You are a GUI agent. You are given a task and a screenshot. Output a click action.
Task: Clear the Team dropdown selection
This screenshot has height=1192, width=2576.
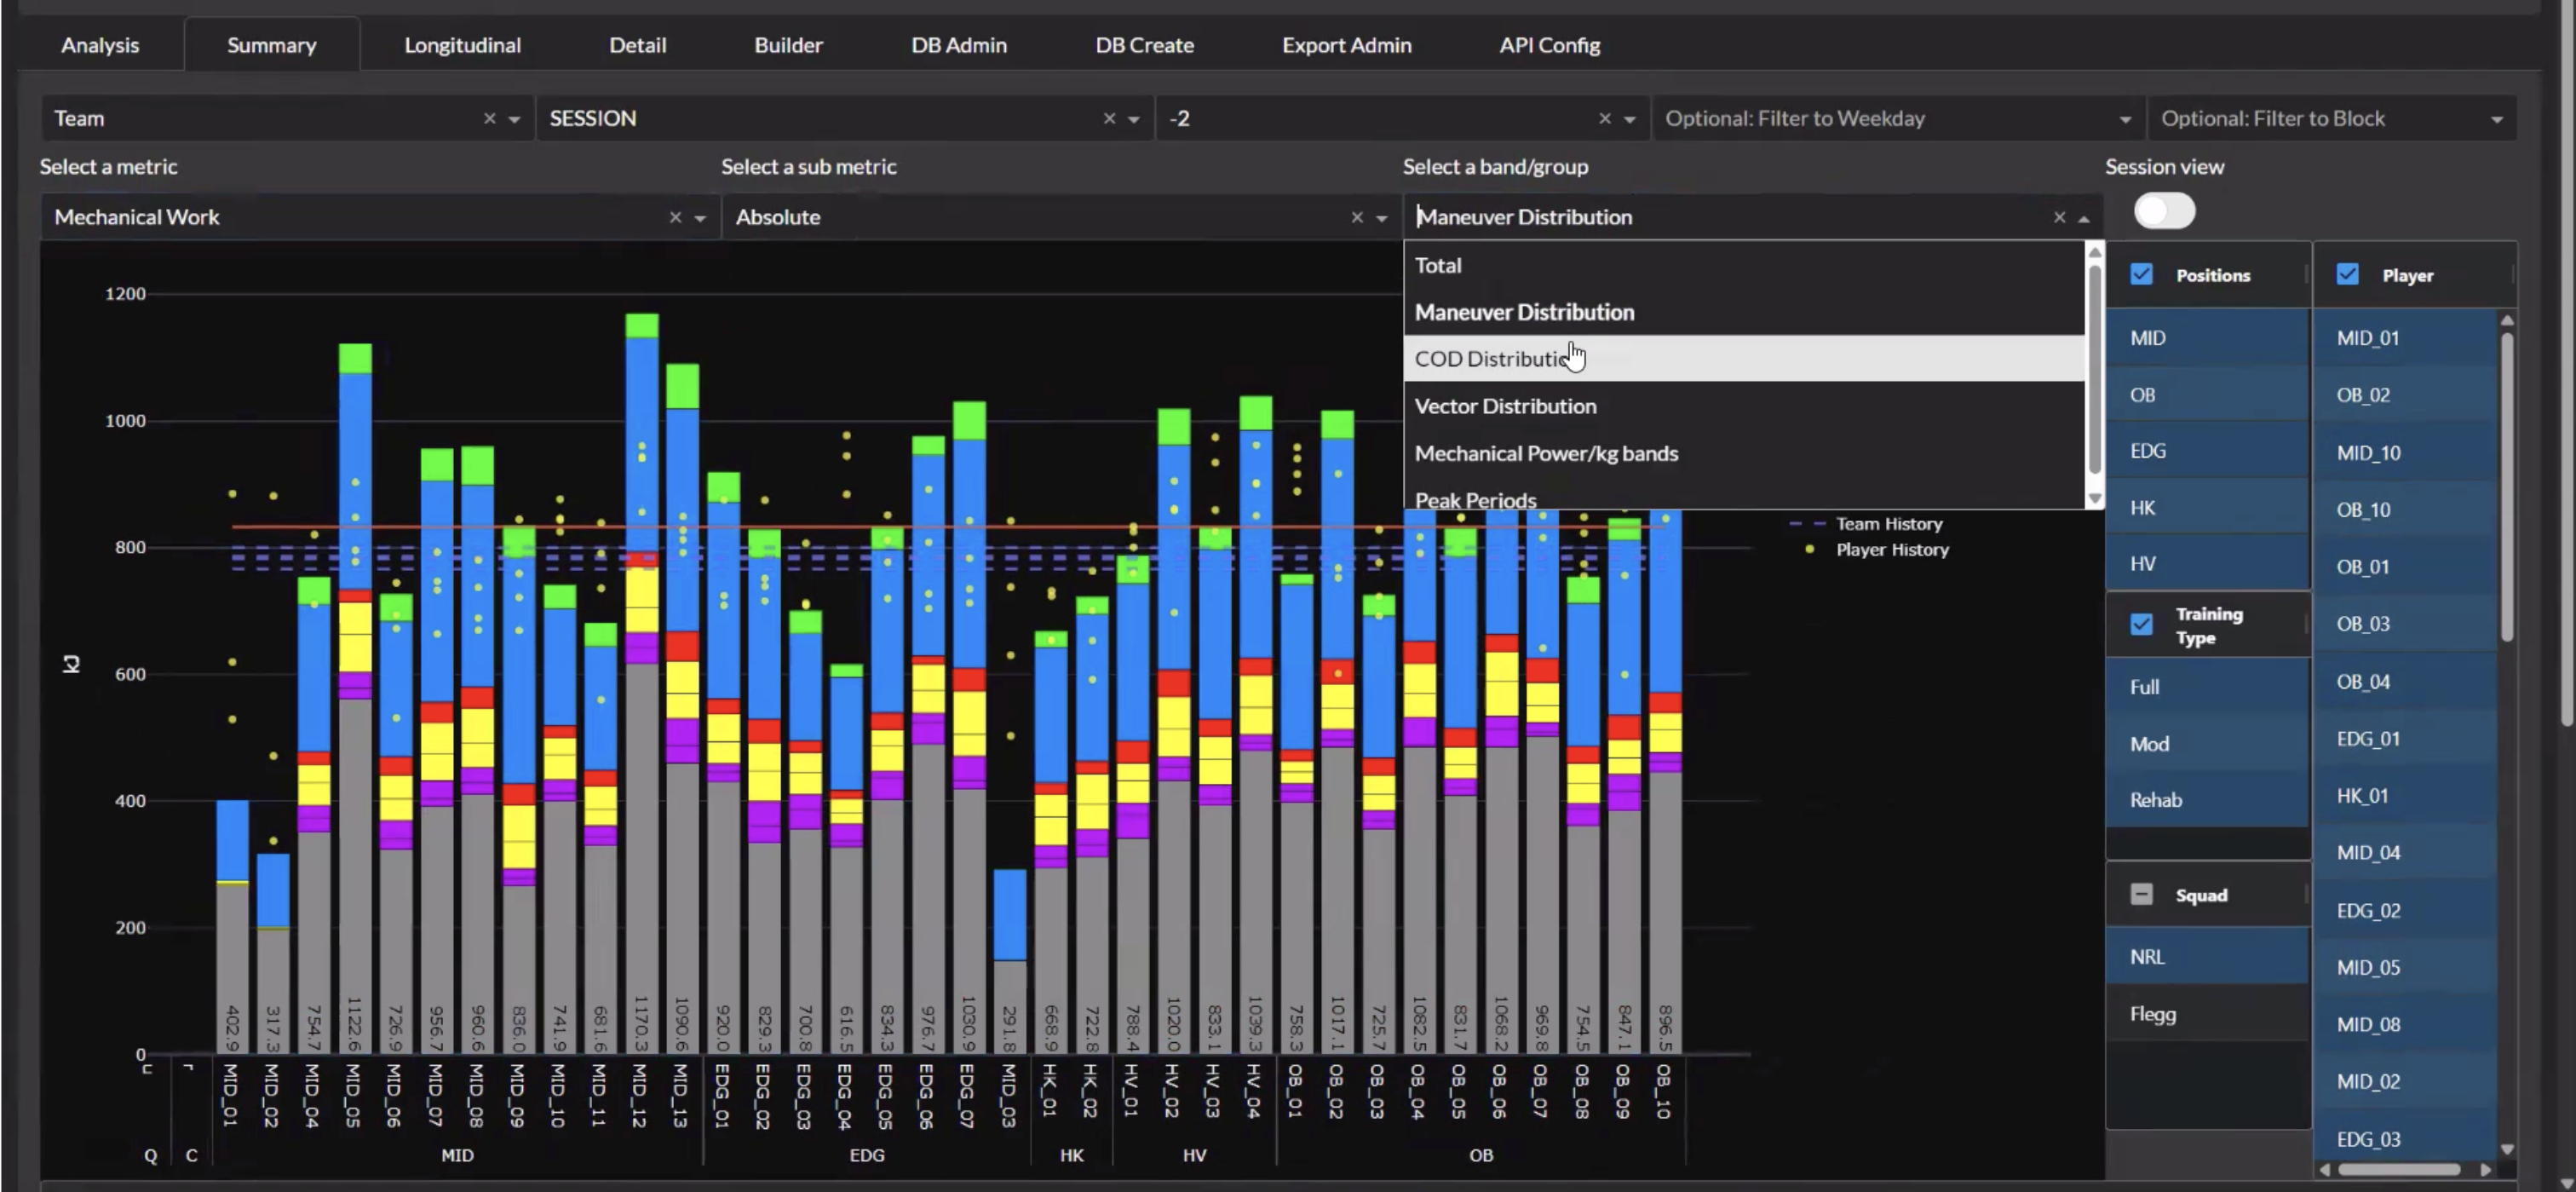[489, 119]
